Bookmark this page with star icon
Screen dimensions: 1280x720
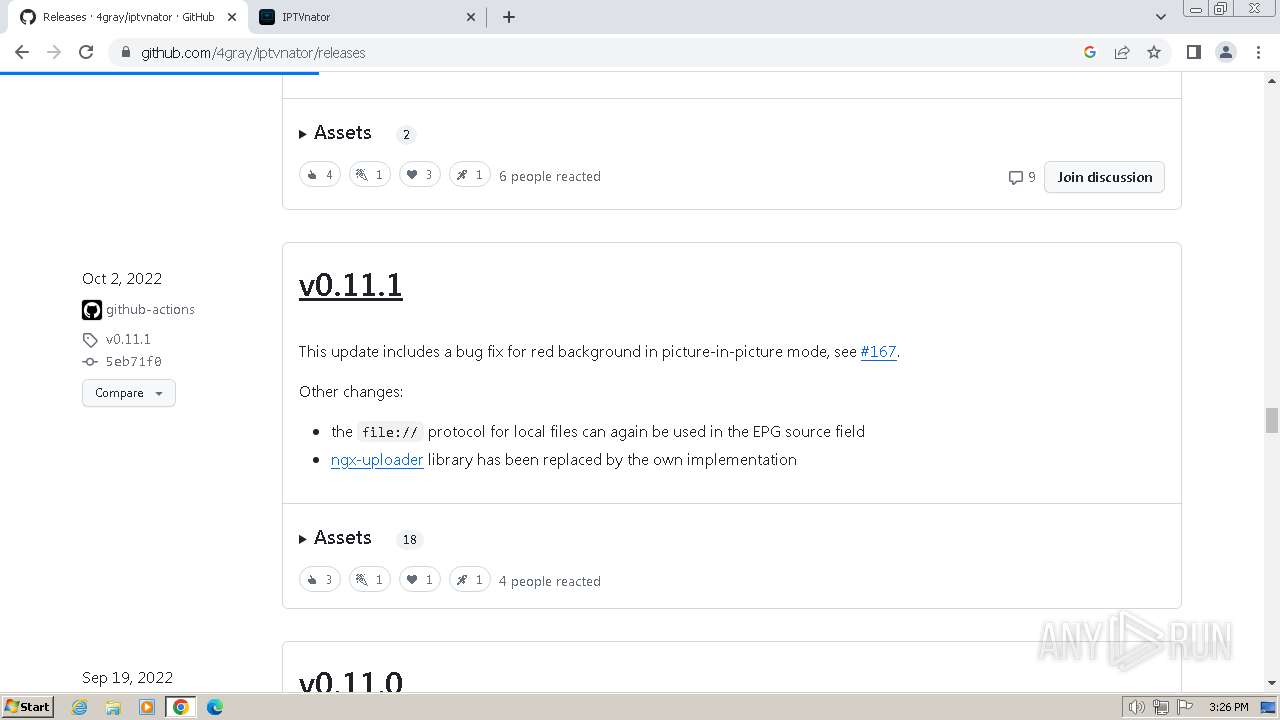1154,52
